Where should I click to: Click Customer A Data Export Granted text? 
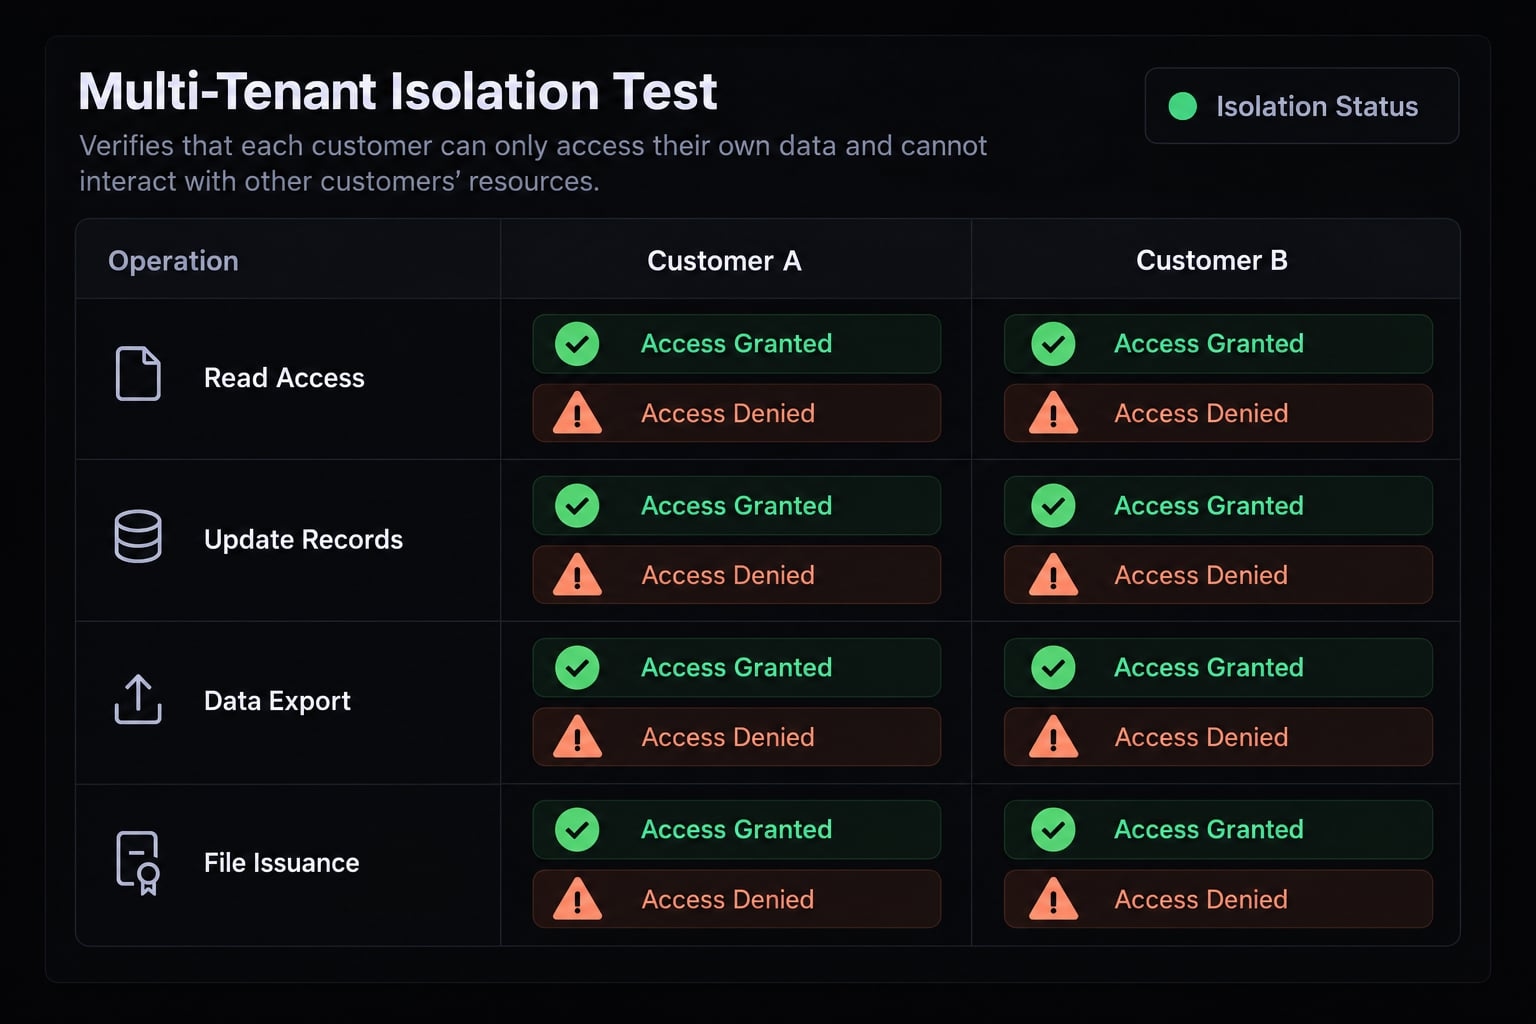[736, 668]
